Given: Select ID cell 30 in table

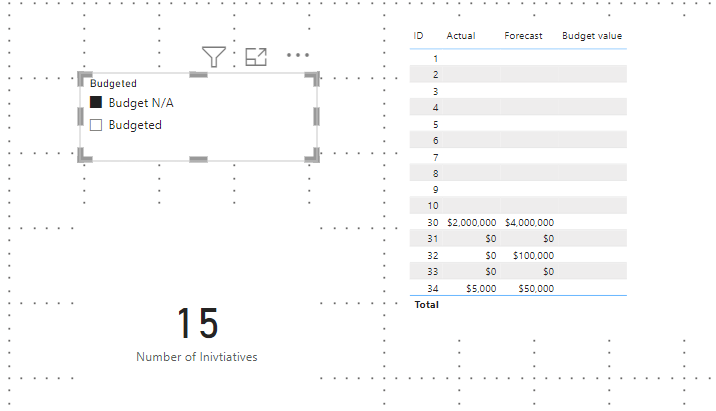Looking at the screenshot, I should coord(433,222).
